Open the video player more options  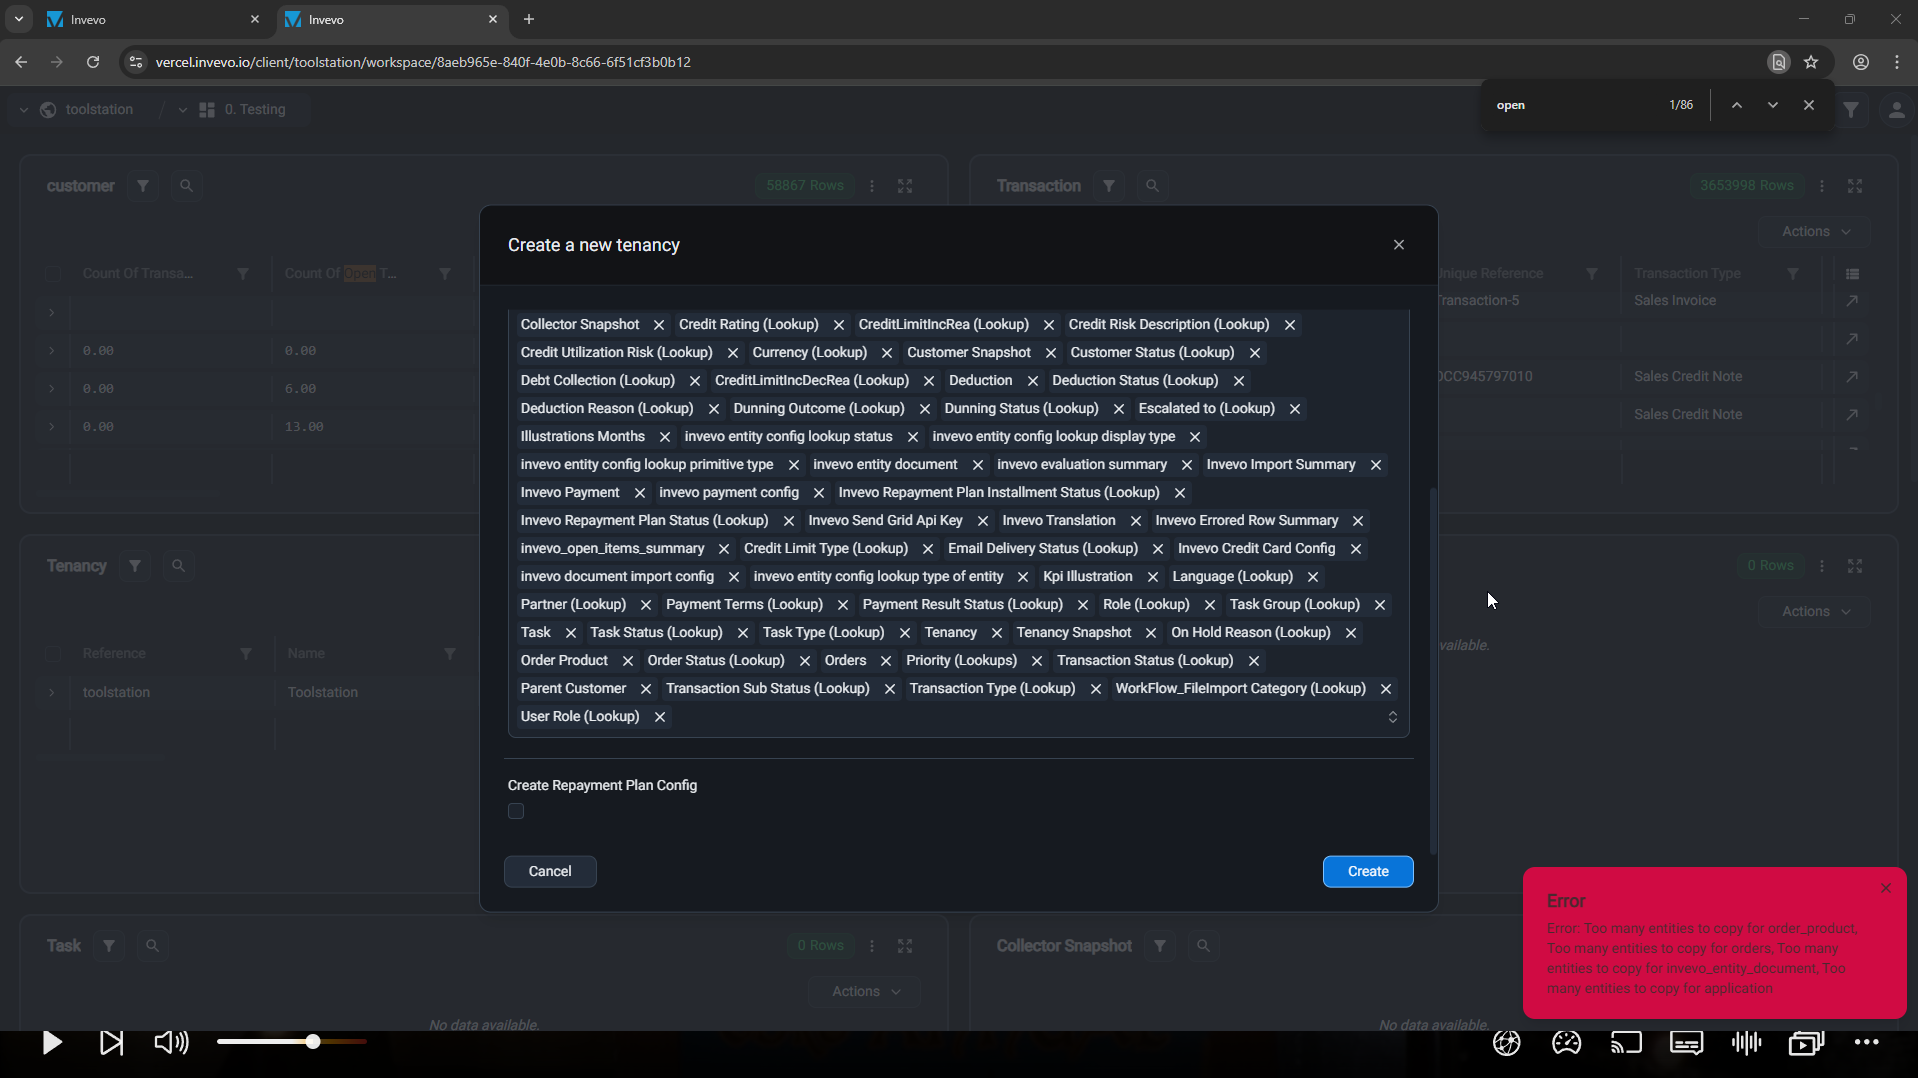(x=1866, y=1043)
